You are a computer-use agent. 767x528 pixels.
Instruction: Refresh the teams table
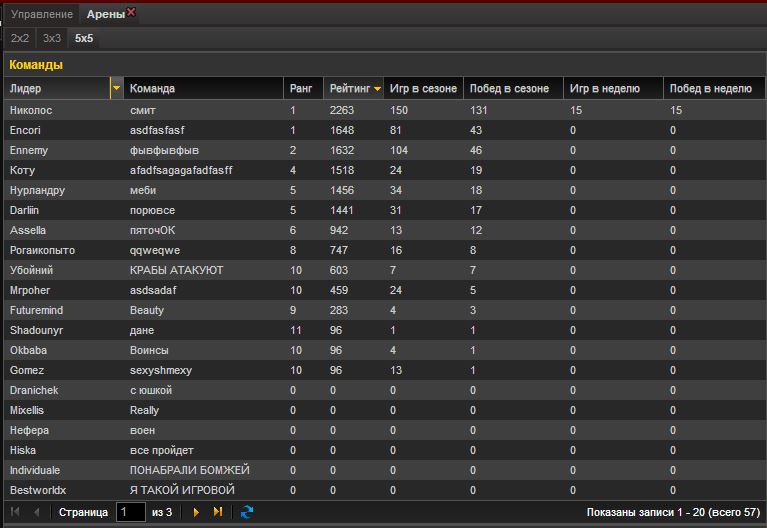[x=247, y=512]
